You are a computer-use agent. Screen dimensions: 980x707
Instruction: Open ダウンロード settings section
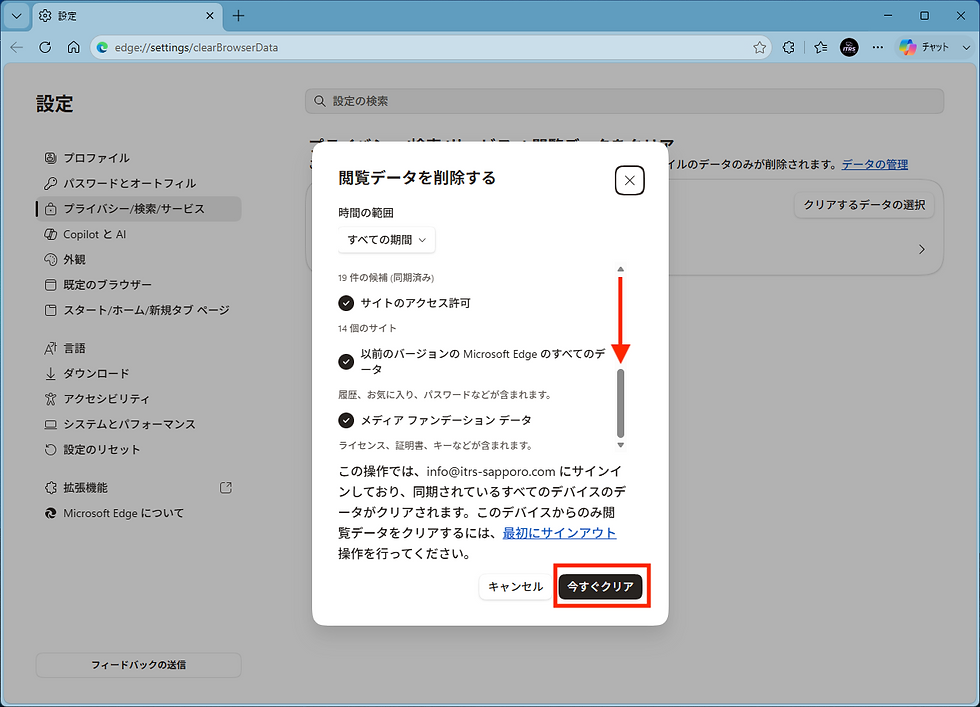(x=138, y=374)
